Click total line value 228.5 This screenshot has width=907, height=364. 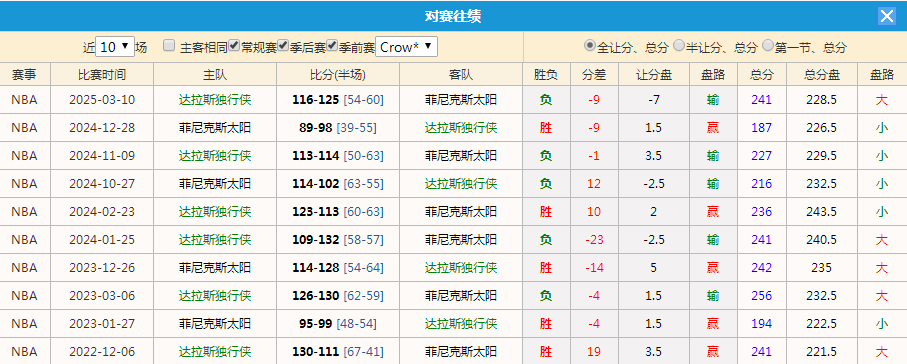tap(822, 100)
